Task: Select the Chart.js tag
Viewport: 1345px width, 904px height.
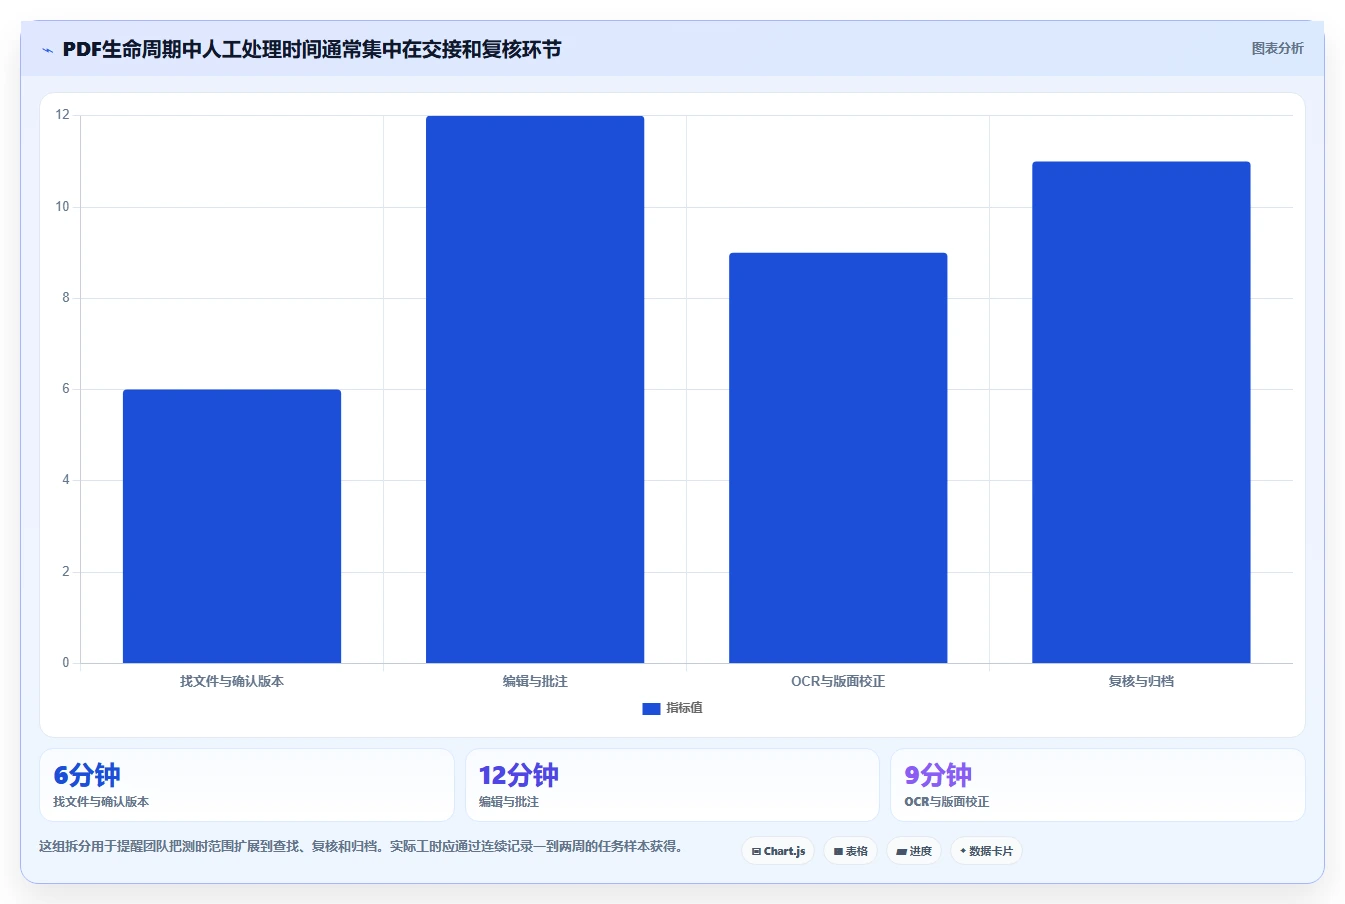Action: (x=778, y=851)
